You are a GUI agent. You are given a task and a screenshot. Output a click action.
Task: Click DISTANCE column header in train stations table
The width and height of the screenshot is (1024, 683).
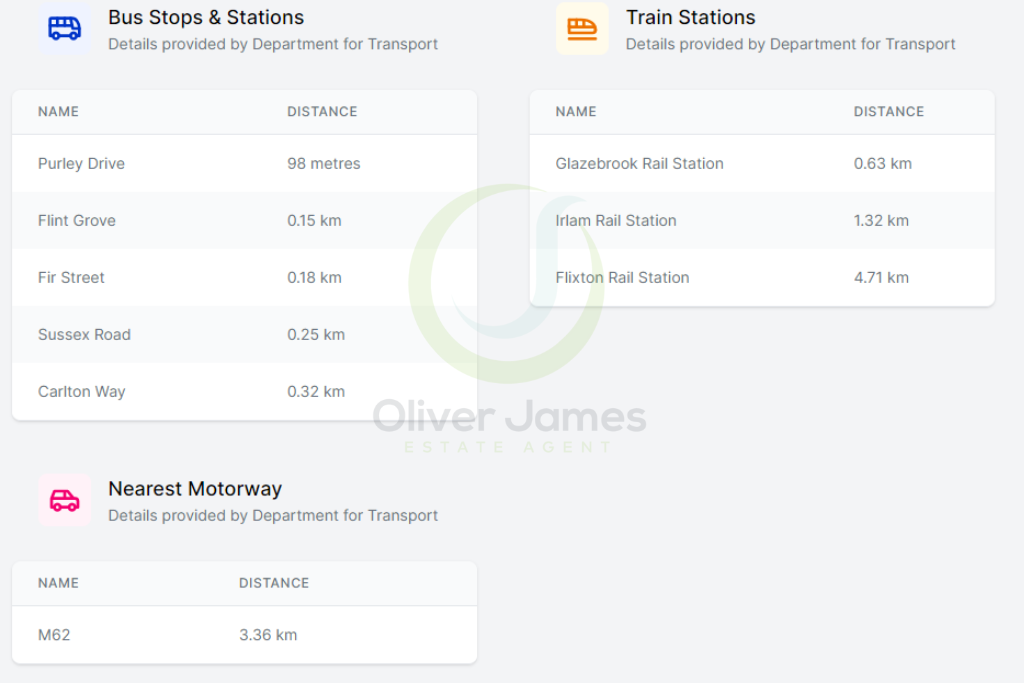(888, 112)
